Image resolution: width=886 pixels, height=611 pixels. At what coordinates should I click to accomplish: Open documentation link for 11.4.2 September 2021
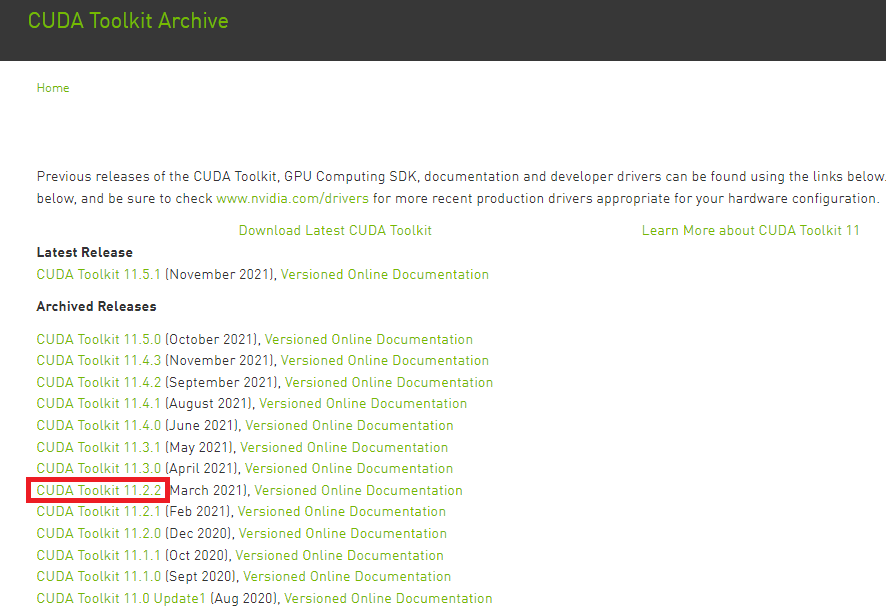[389, 383]
